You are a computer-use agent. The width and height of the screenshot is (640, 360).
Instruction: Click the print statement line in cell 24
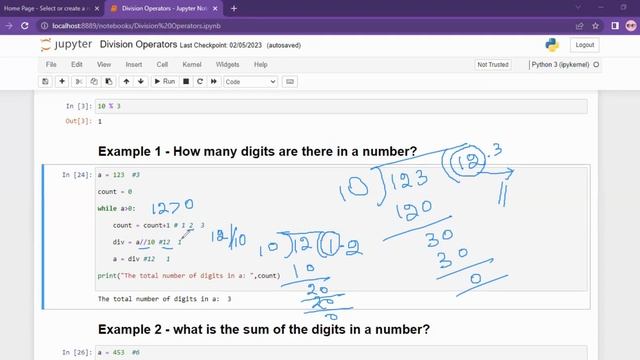click(189, 276)
